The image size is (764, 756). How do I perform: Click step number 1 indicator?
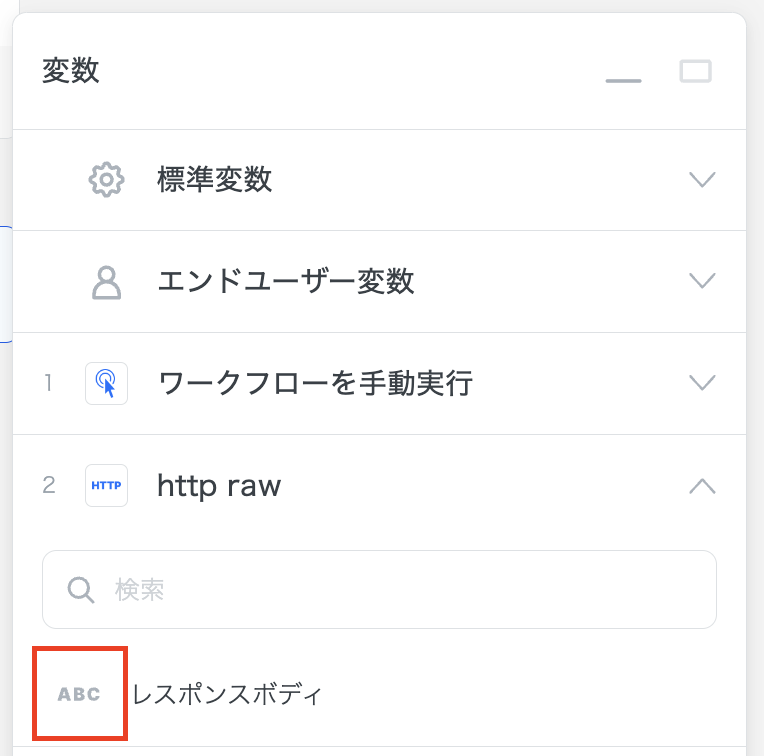tap(48, 383)
